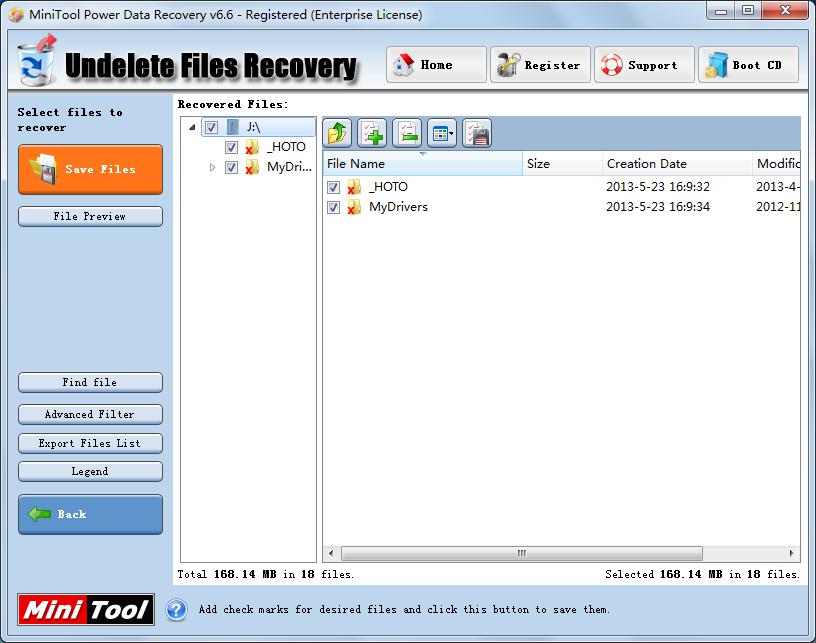
Task: Open the Advanced Filter
Action: click(x=91, y=415)
